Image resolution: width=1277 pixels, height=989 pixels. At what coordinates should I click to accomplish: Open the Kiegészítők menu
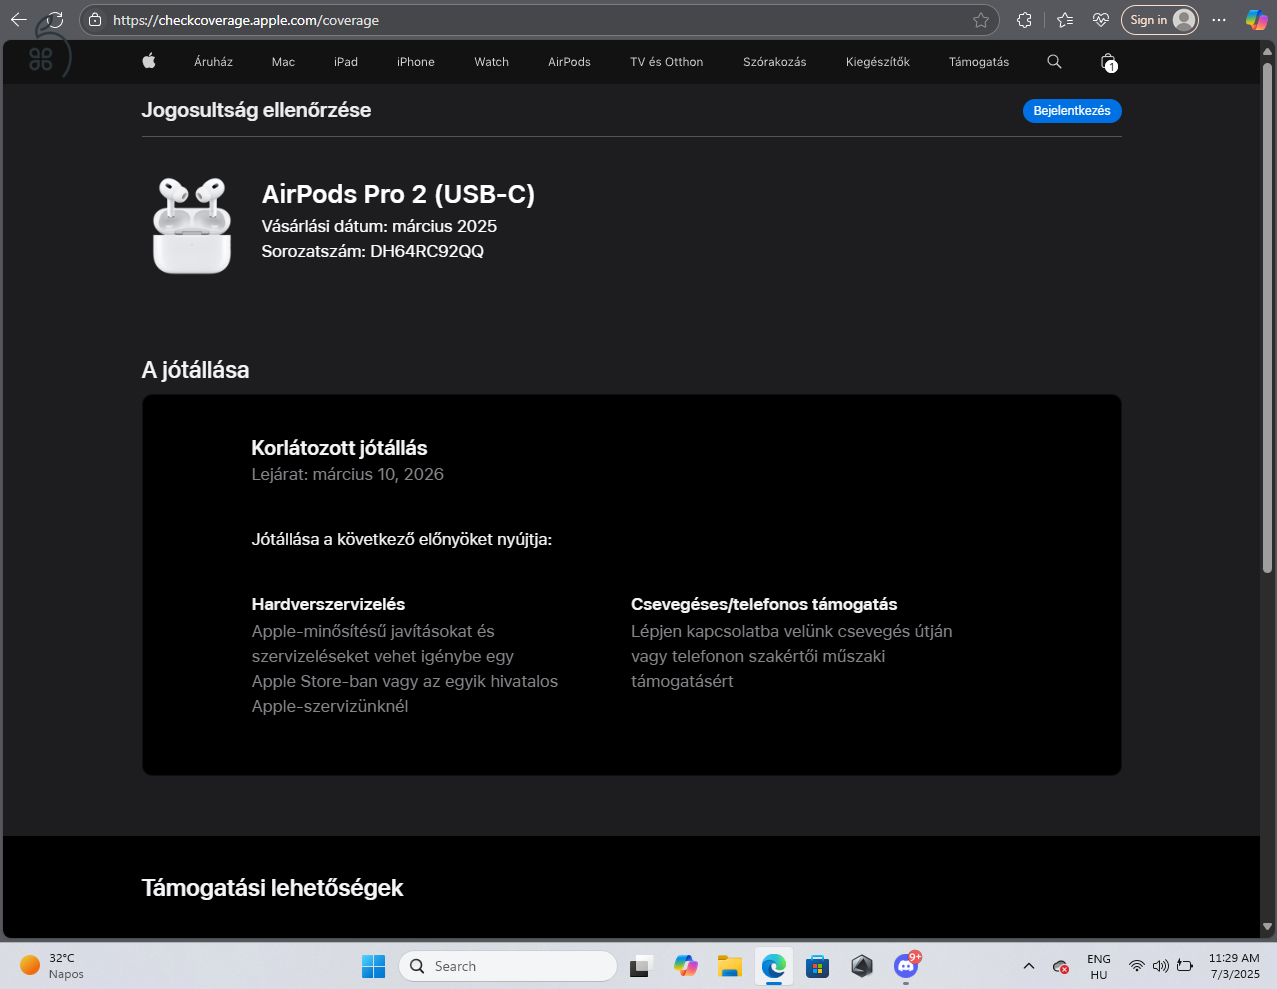tap(877, 62)
